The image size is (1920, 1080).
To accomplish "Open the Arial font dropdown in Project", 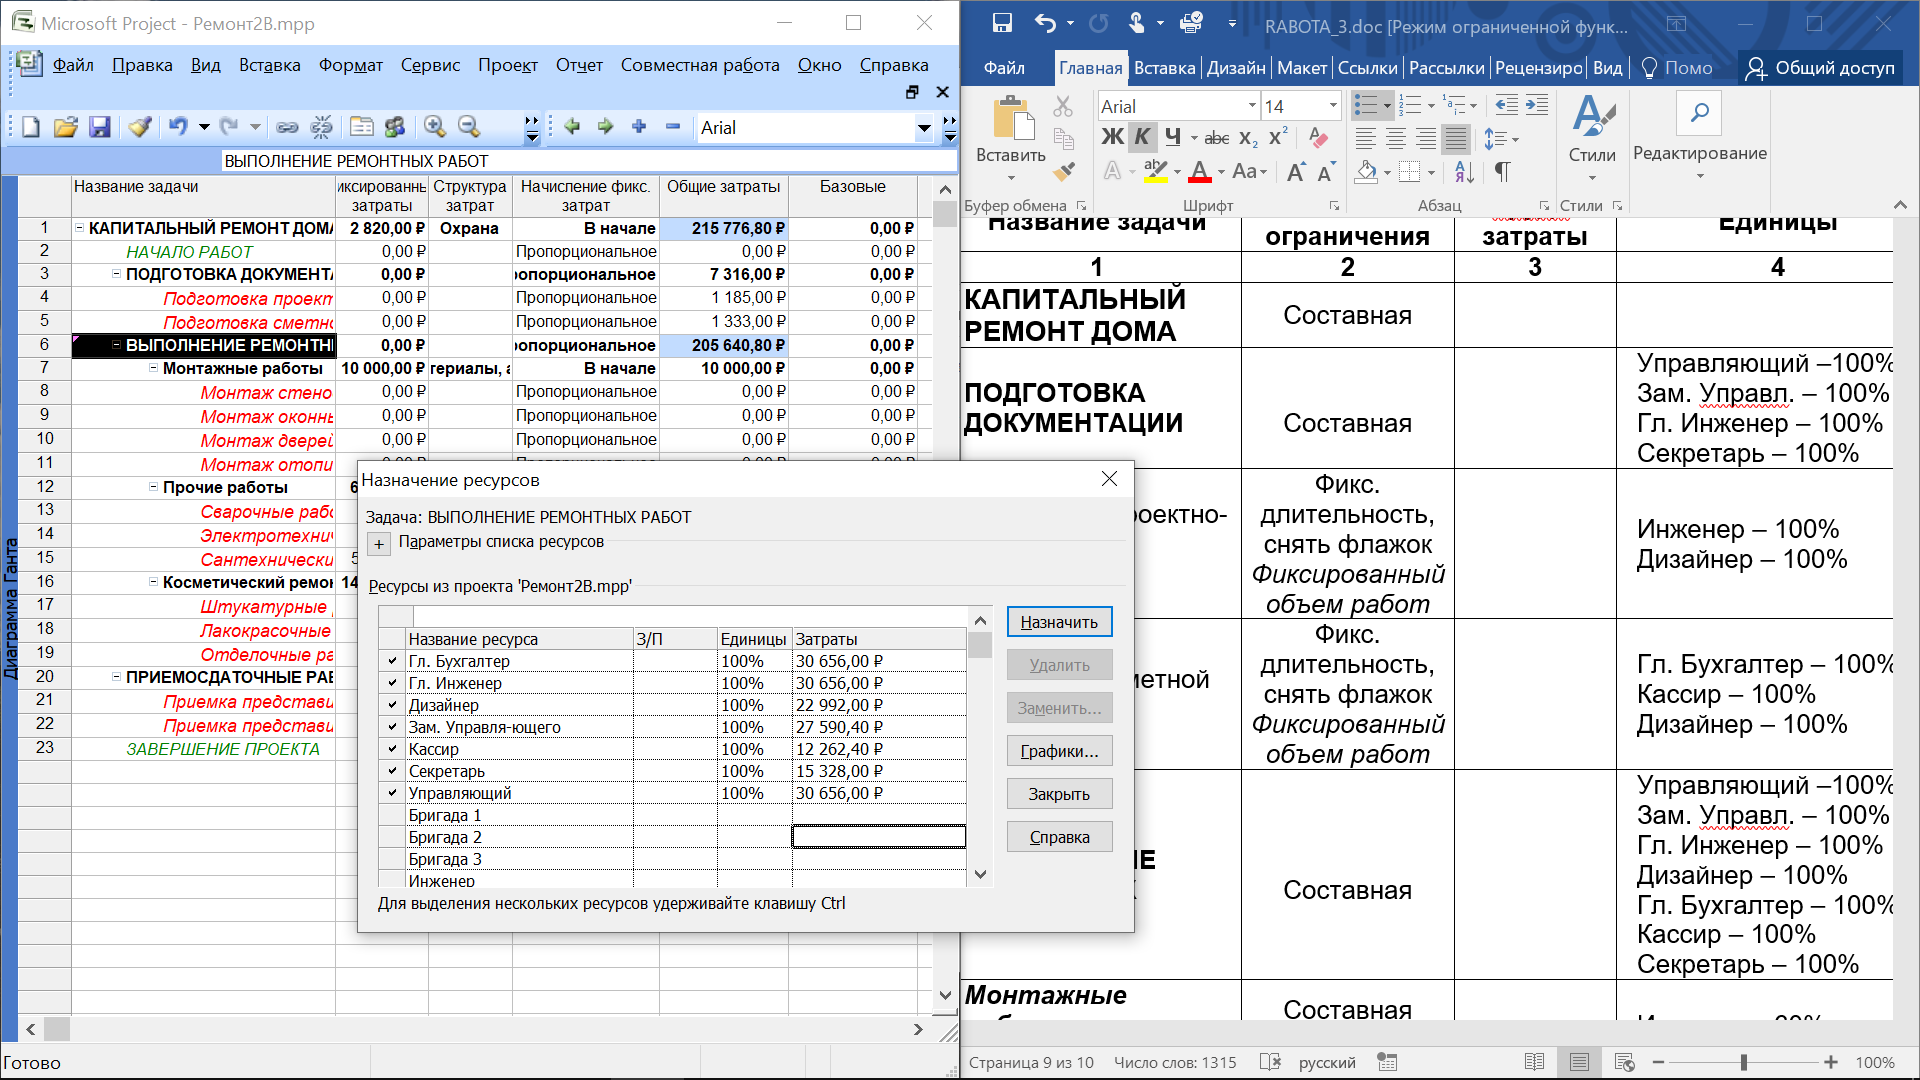I will coord(924,128).
